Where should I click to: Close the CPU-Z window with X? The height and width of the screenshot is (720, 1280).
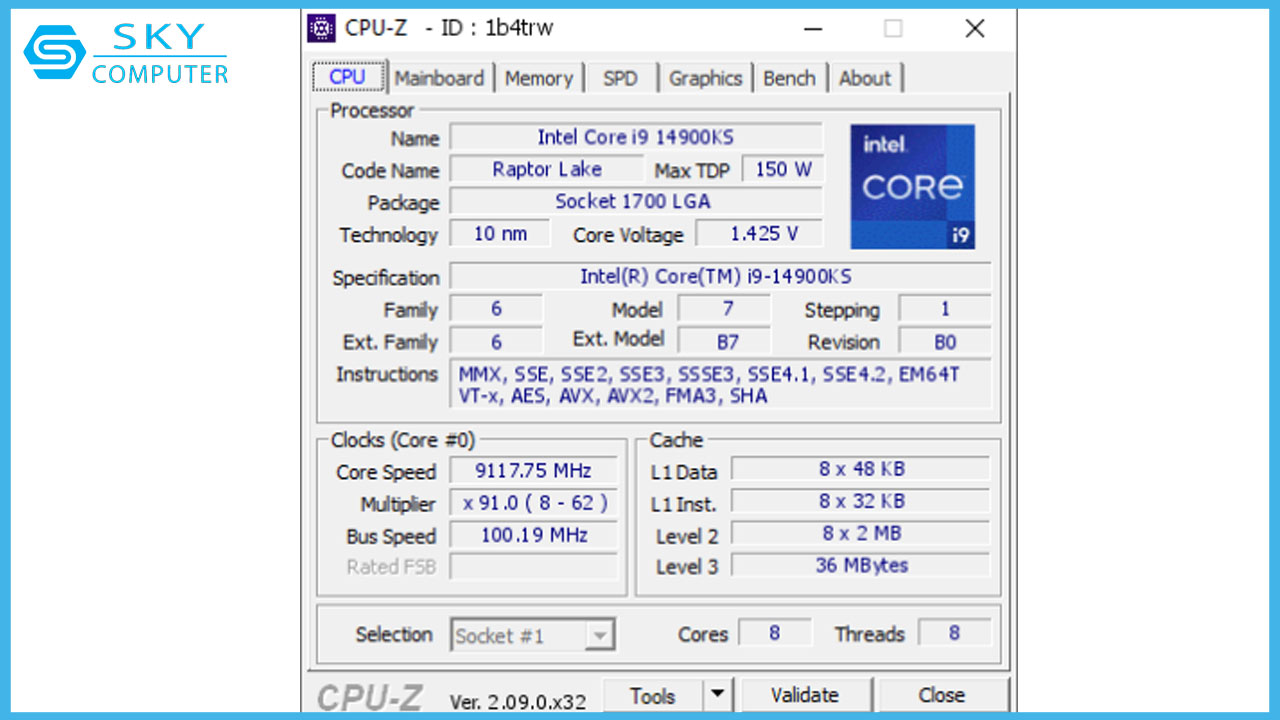click(974, 29)
